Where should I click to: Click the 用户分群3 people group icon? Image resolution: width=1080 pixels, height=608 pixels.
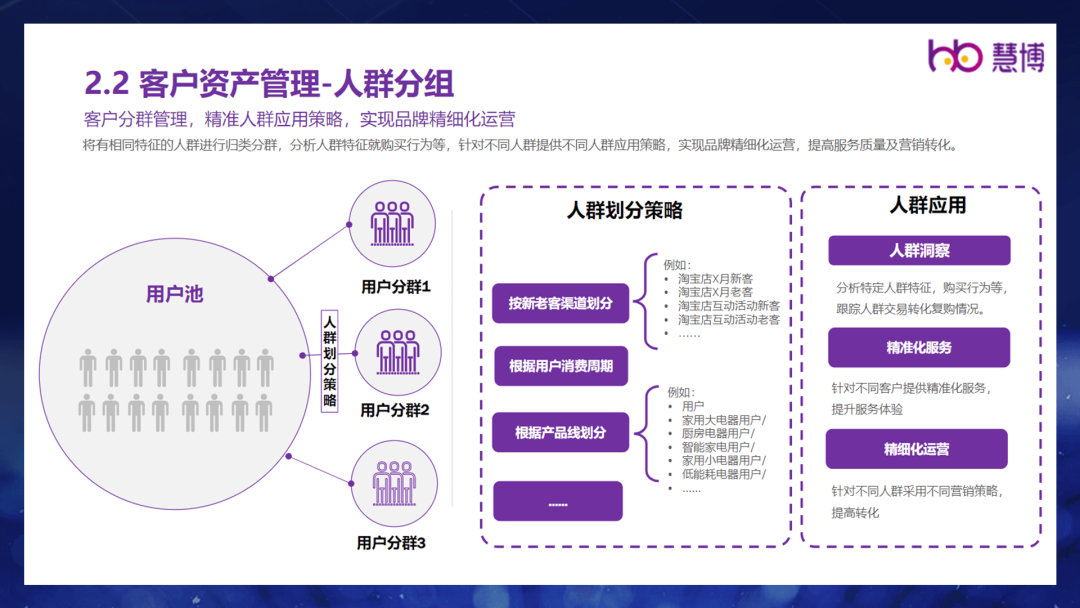[x=394, y=483]
